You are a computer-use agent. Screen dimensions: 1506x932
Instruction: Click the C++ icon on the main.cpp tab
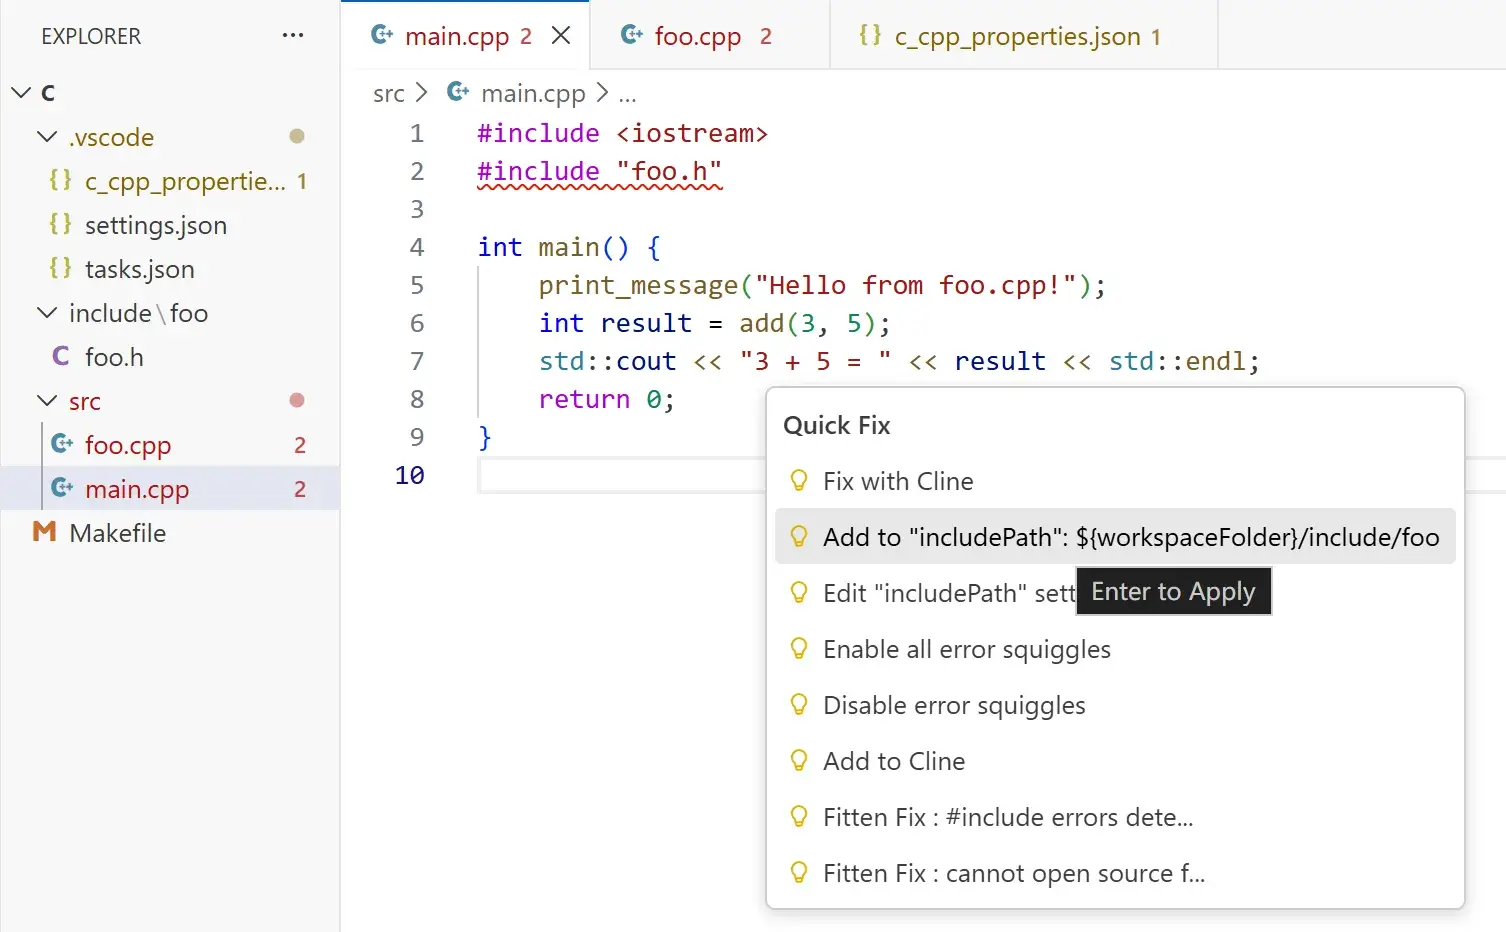click(381, 34)
